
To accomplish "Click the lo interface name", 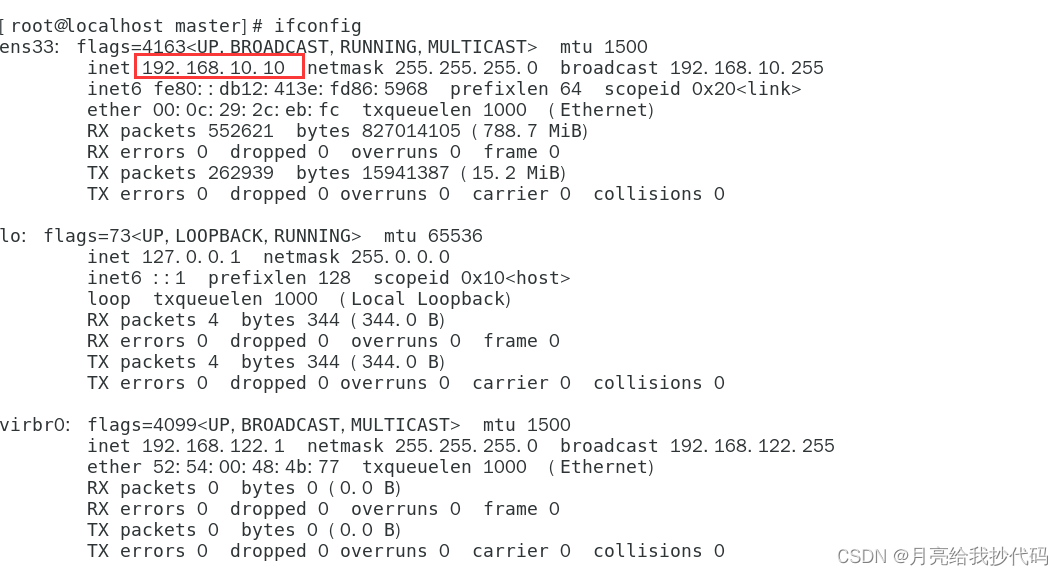I will click(10, 236).
